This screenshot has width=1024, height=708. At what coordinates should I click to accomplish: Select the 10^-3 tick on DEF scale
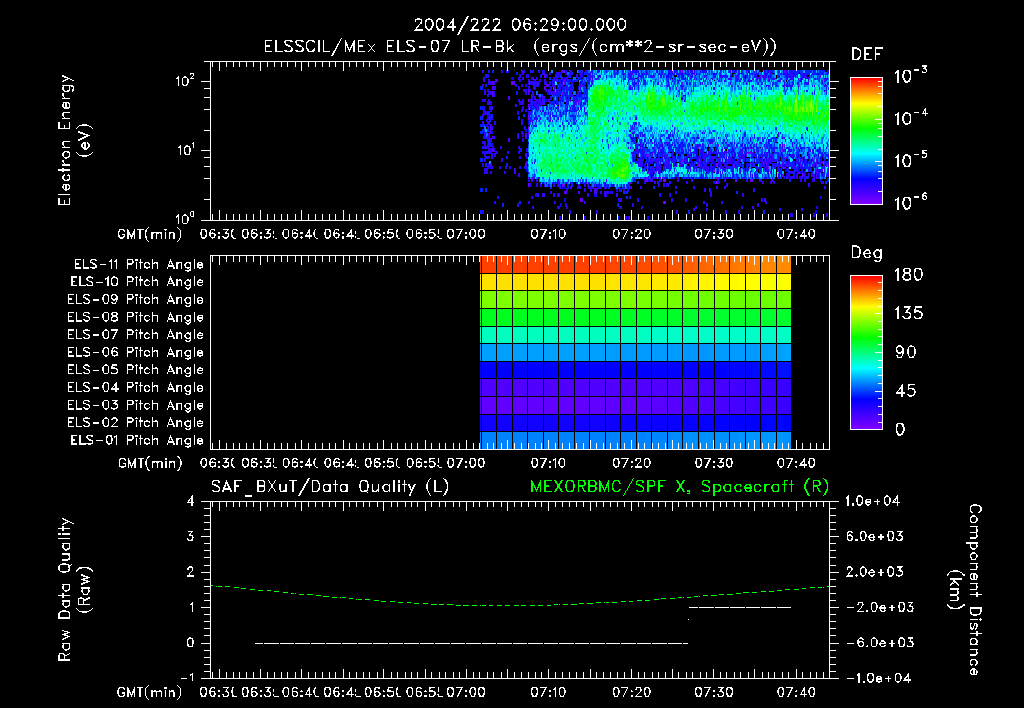tap(910, 75)
